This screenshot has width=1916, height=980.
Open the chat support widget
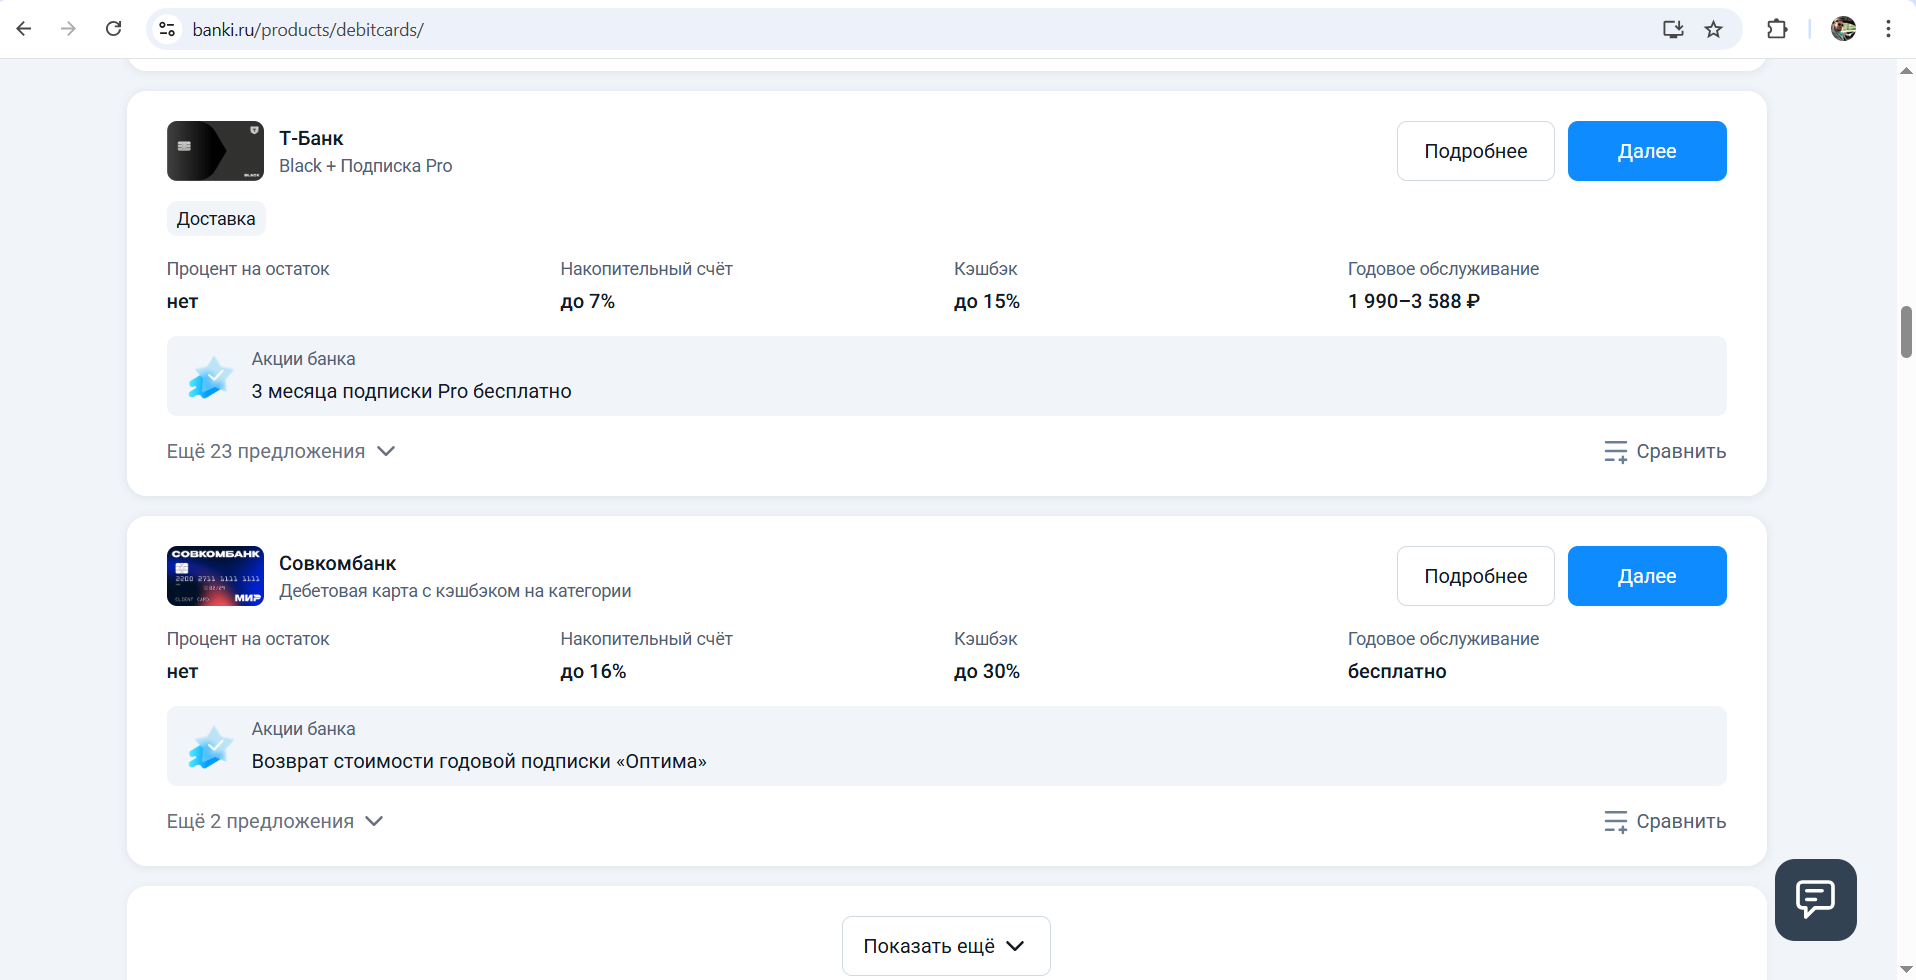click(1815, 899)
